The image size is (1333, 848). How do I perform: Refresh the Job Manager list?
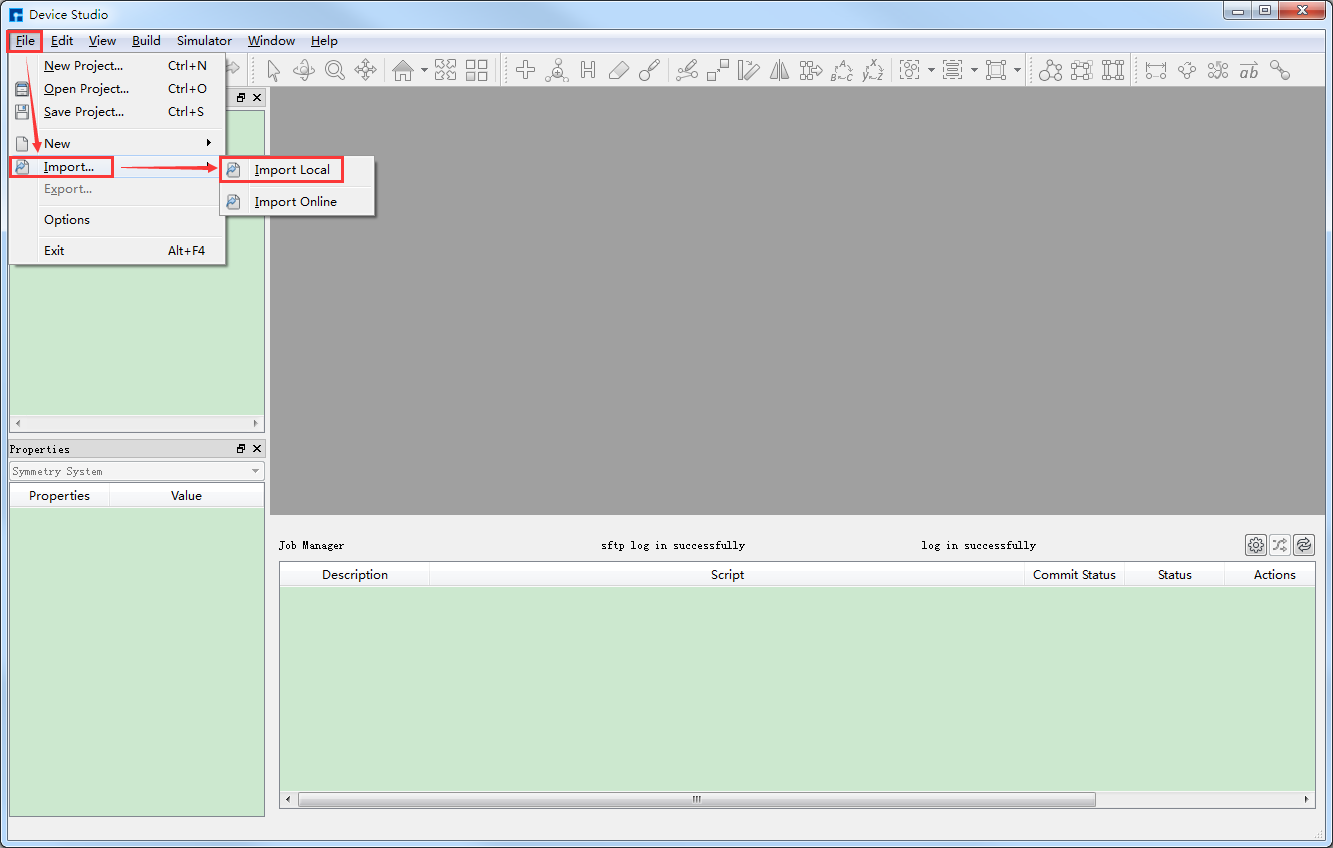[x=1303, y=545]
